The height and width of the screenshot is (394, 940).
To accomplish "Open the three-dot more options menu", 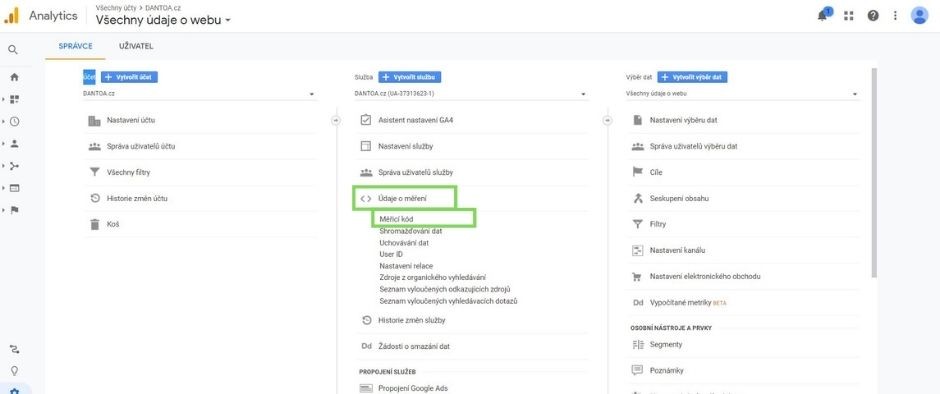I will (x=895, y=16).
